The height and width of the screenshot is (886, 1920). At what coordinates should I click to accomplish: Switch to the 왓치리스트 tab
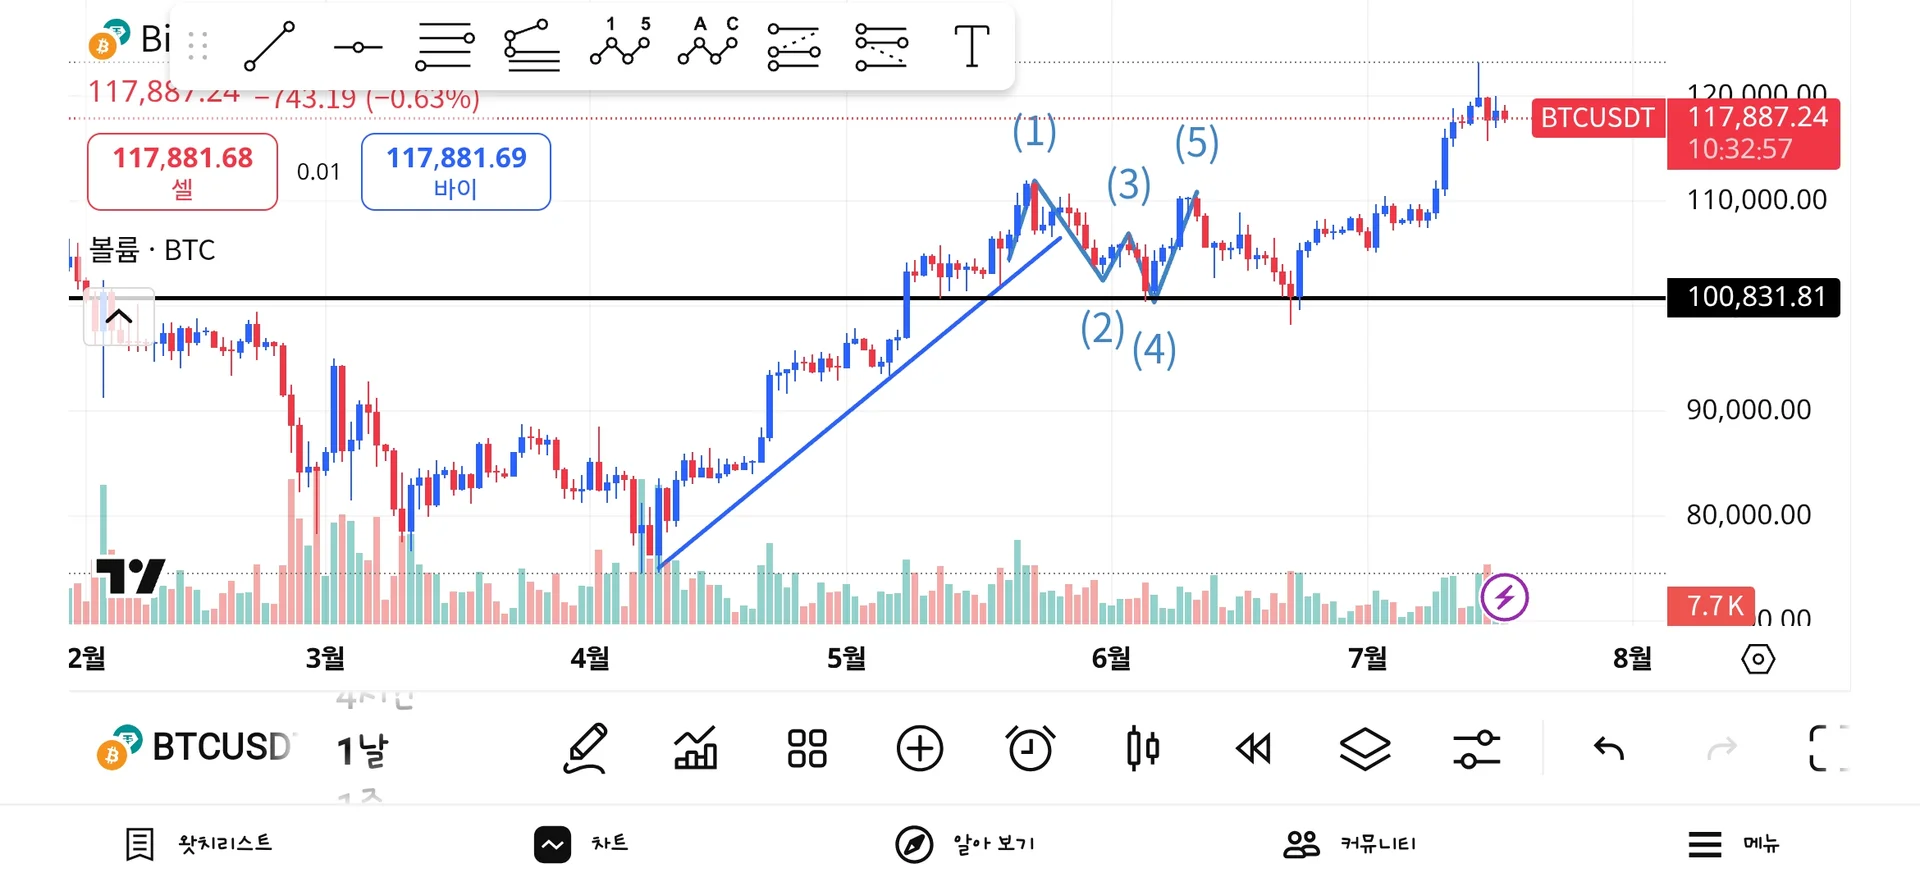pyautogui.click(x=200, y=844)
